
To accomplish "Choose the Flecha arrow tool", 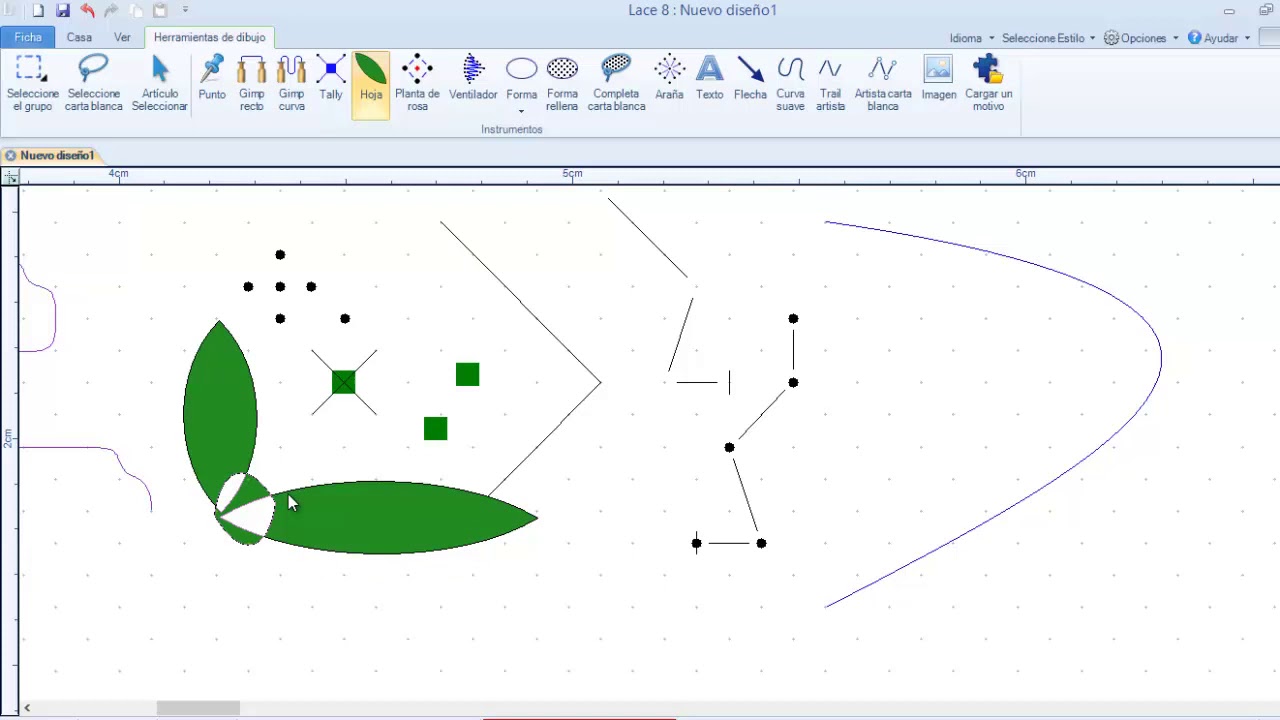I will [x=750, y=80].
